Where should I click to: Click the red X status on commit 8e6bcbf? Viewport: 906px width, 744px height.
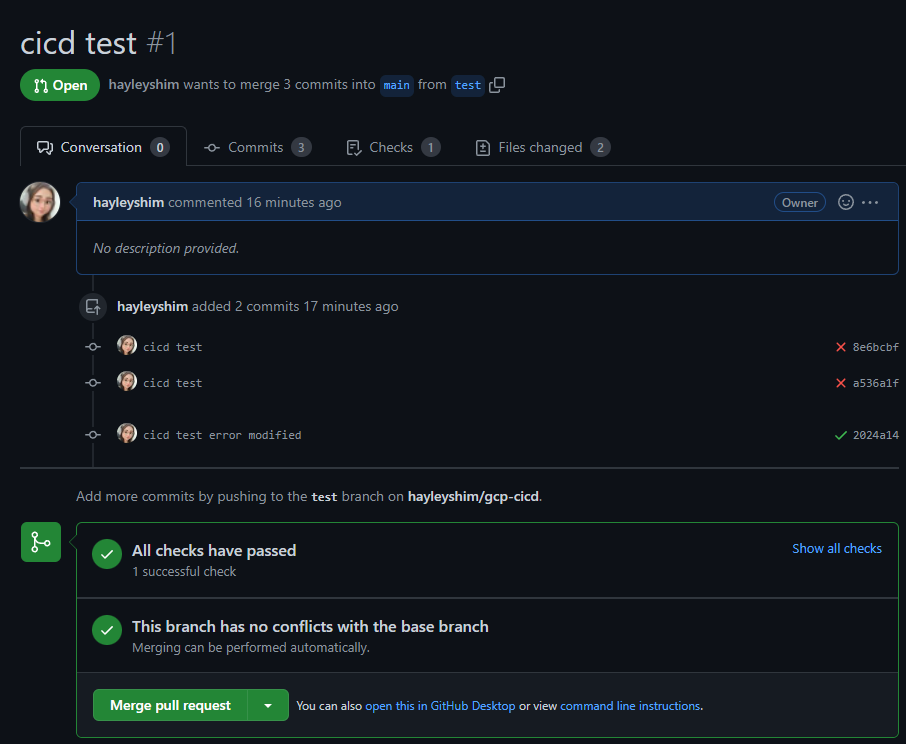[841, 347]
